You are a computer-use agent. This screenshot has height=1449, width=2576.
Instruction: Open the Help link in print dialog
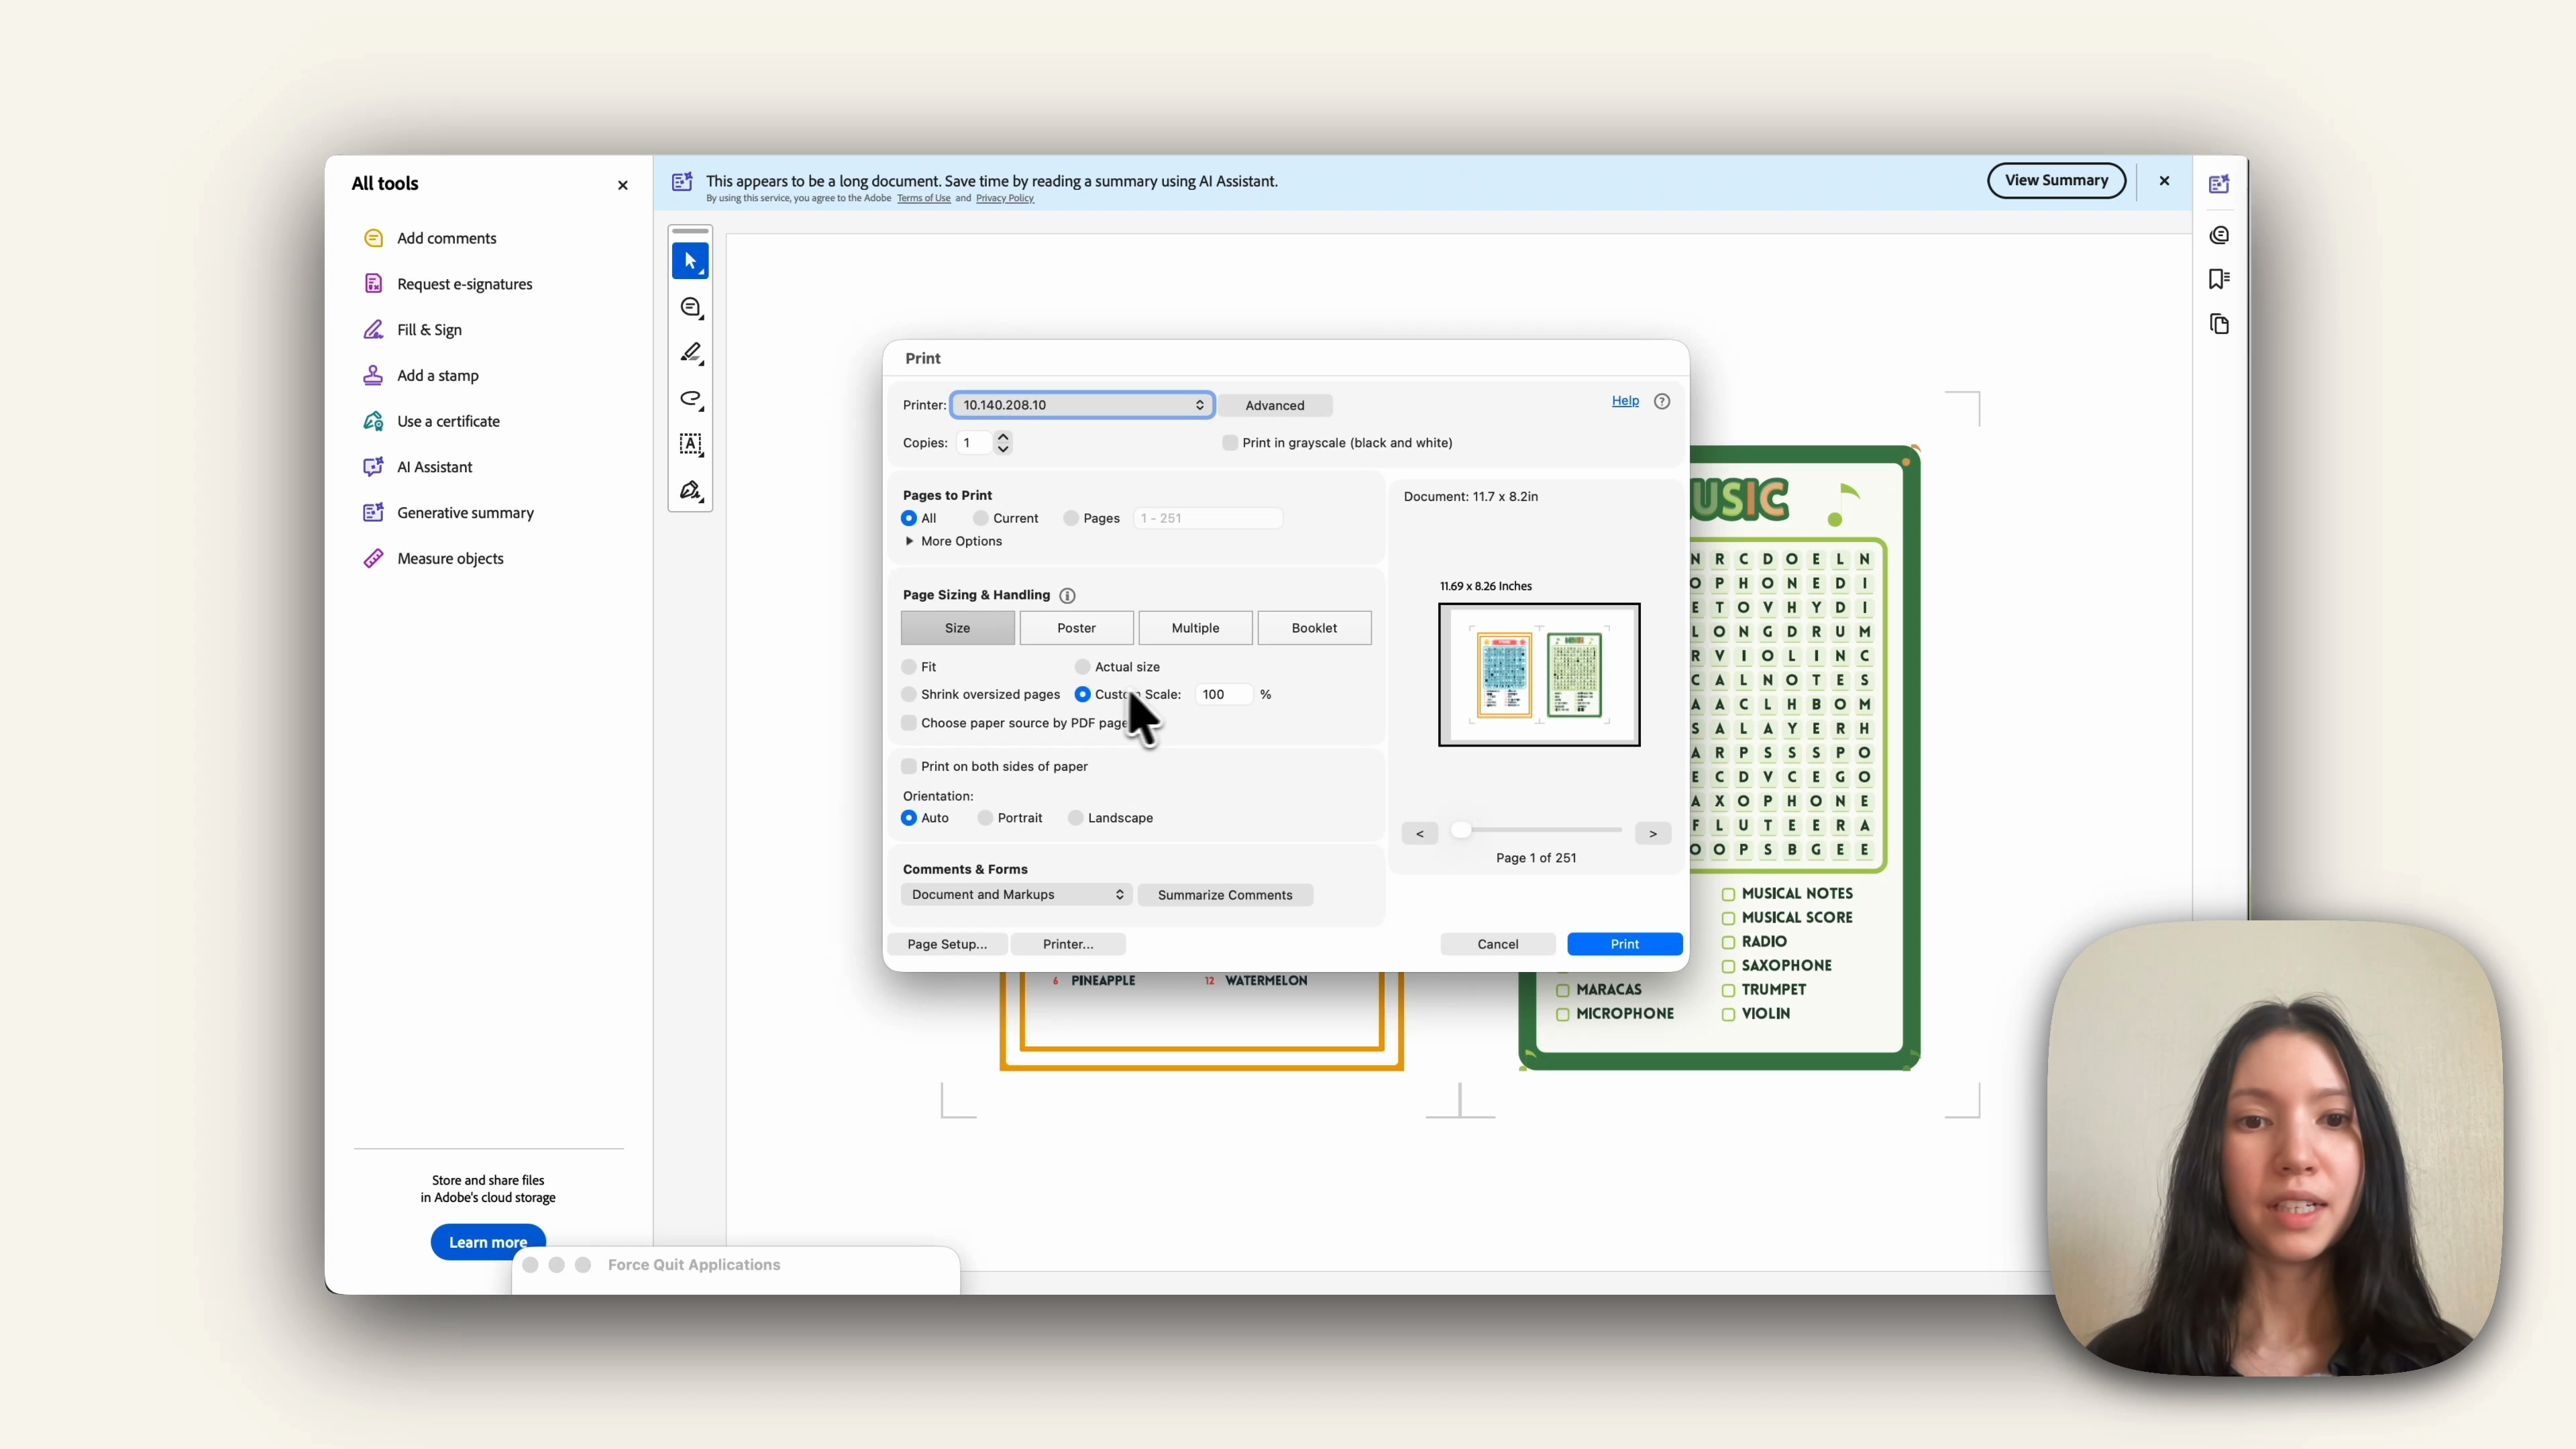(x=1625, y=401)
